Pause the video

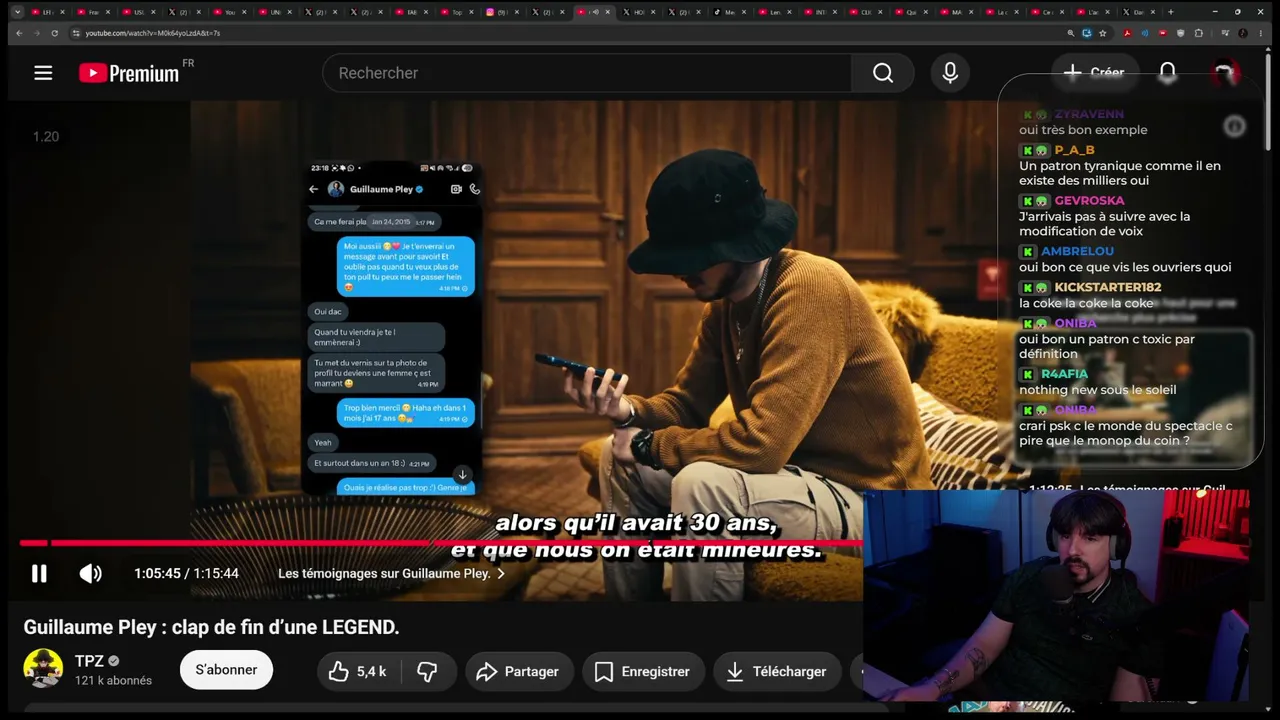point(39,573)
